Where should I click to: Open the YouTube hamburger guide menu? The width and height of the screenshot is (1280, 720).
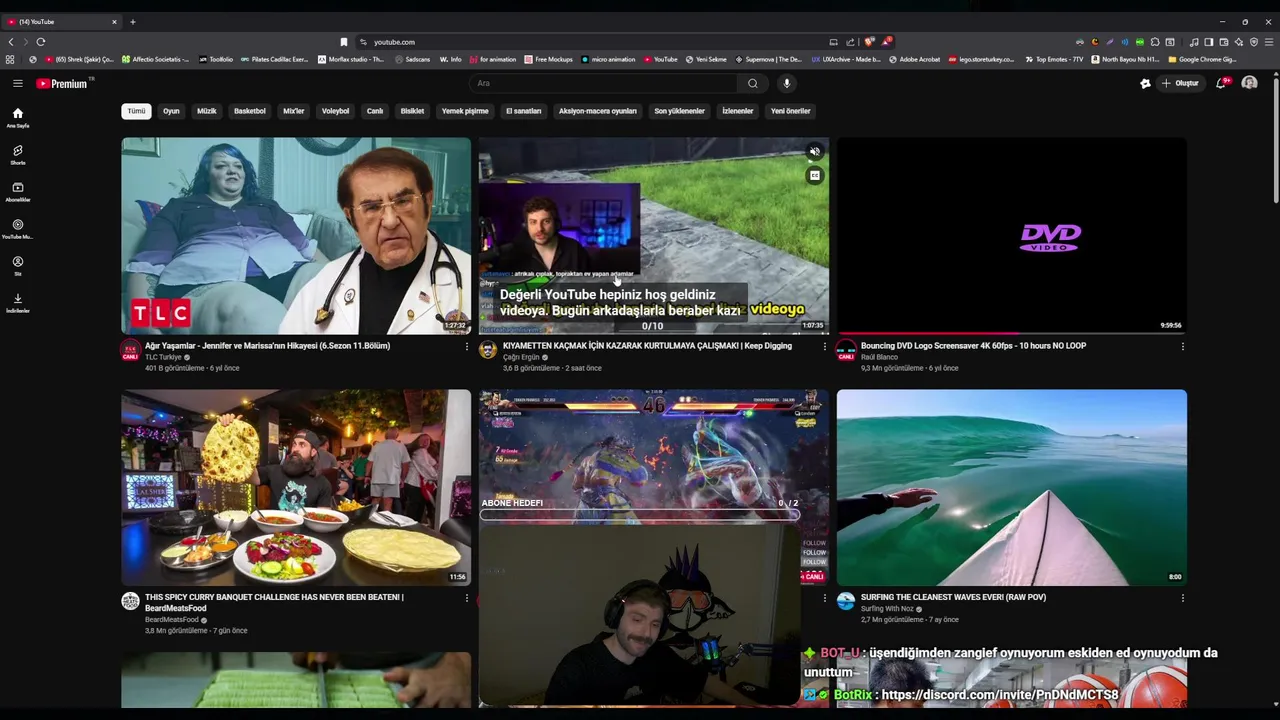(x=17, y=83)
